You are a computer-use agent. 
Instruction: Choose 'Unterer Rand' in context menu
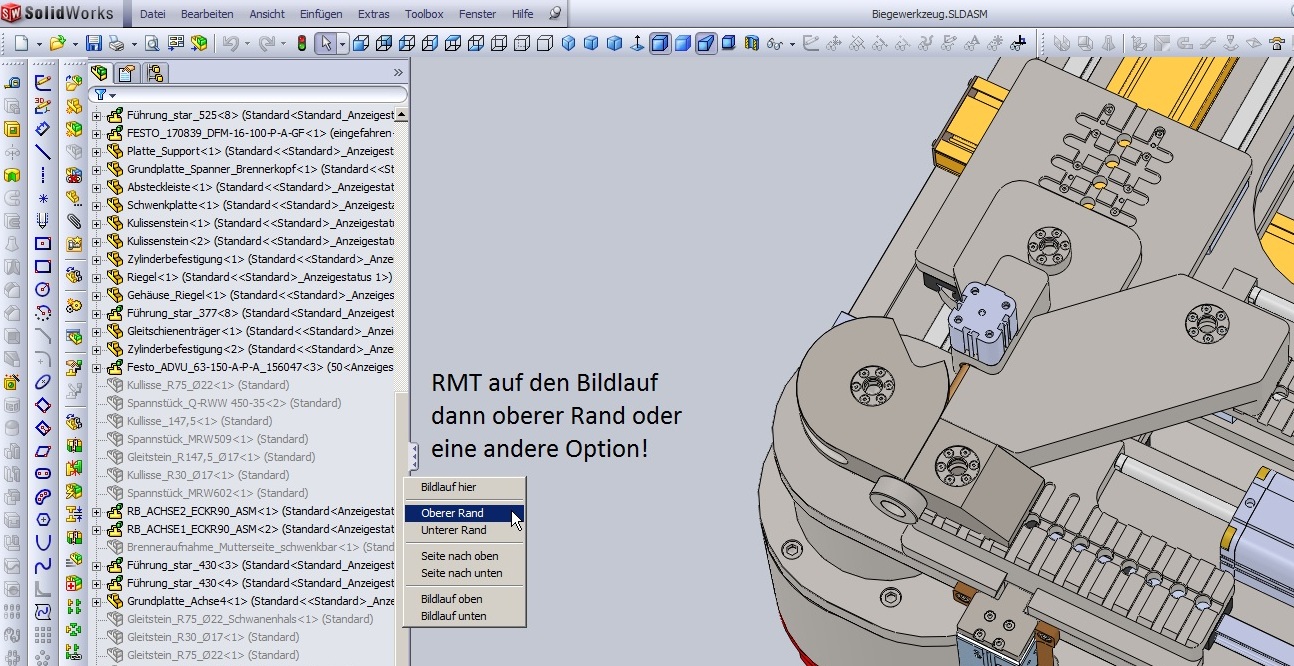pos(464,530)
